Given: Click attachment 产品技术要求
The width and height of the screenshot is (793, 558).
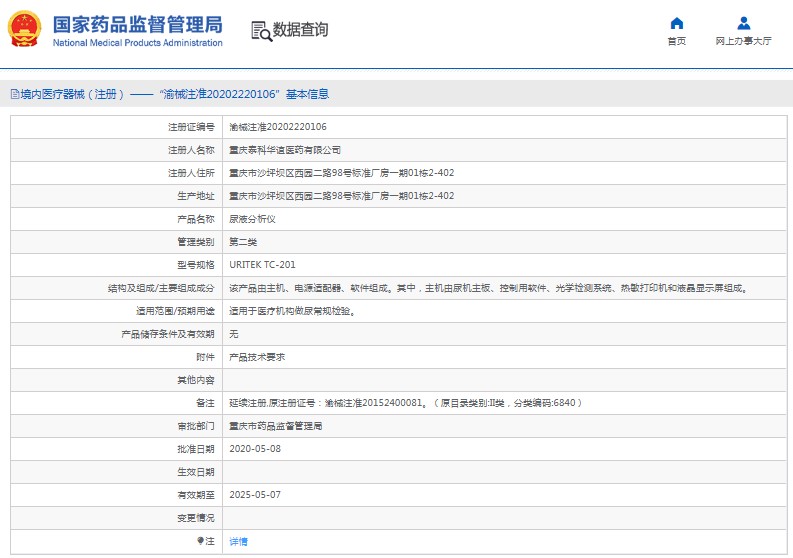Looking at the screenshot, I should (257, 357).
